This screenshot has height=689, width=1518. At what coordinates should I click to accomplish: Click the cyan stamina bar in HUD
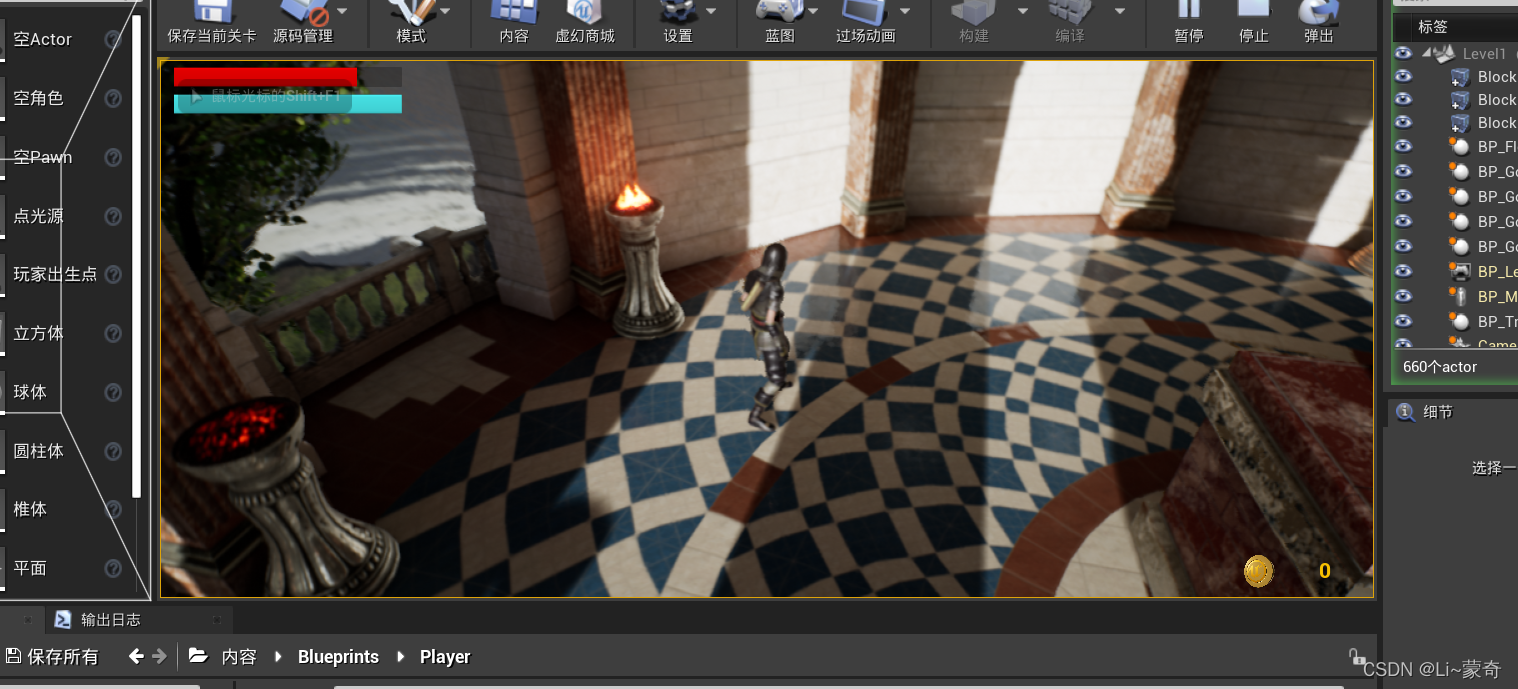(x=288, y=104)
